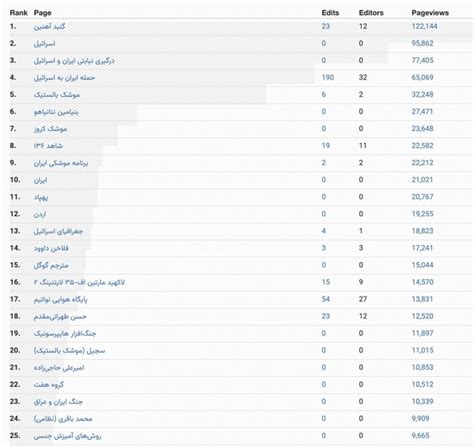474x446 pixels.
Task: Sort by the Pageviews column header
Action: pyautogui.click(x=430, y=13)
